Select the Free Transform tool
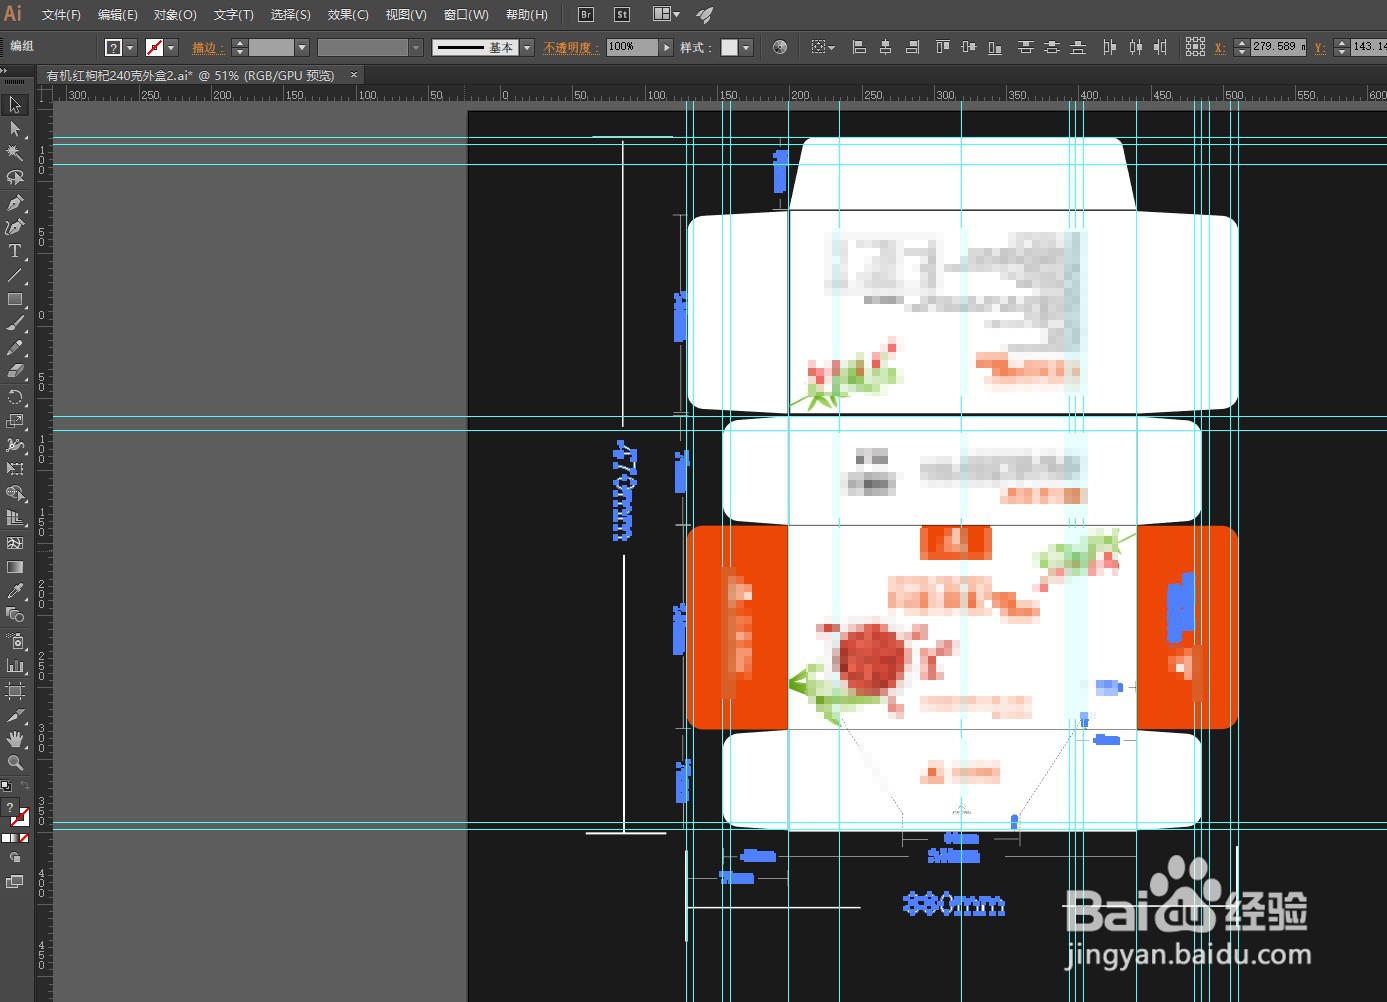This screenshot has height=1002, width=1387. click(x=15, y=469)
